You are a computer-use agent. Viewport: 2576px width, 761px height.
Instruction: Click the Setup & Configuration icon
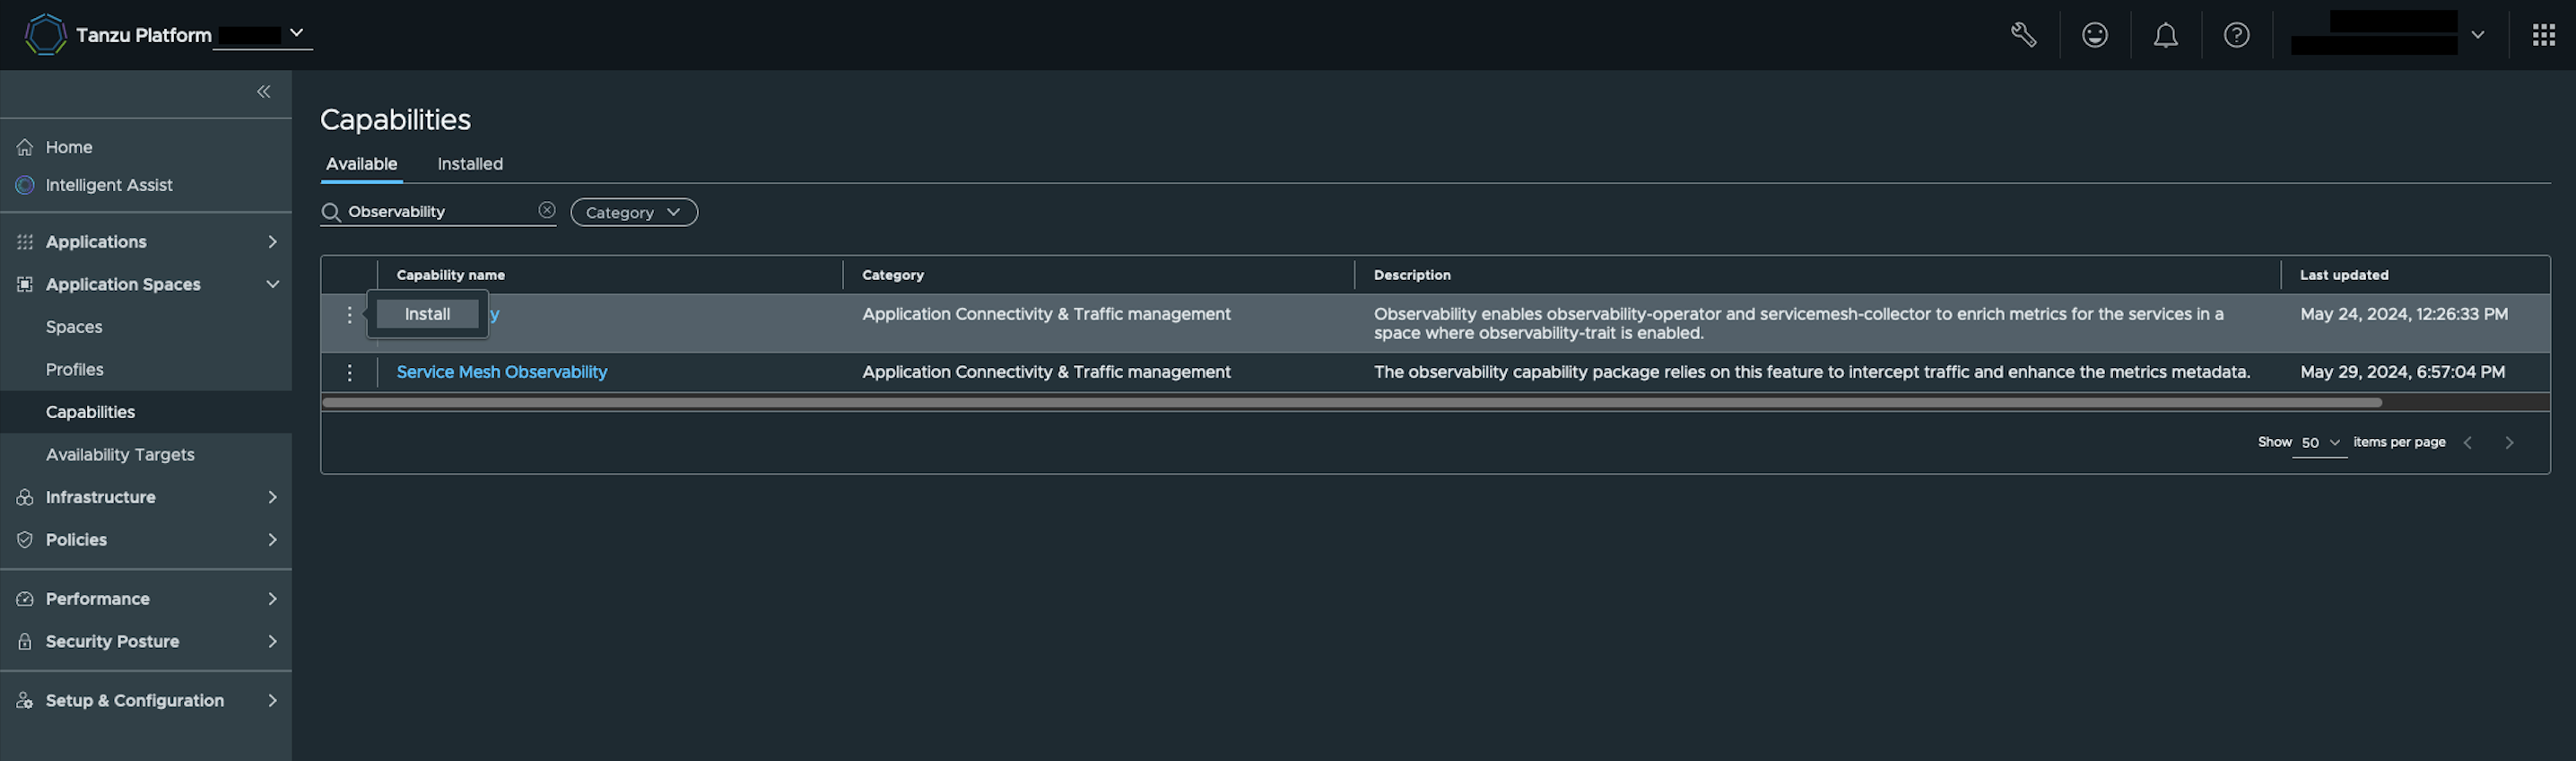tap(25, 701)
